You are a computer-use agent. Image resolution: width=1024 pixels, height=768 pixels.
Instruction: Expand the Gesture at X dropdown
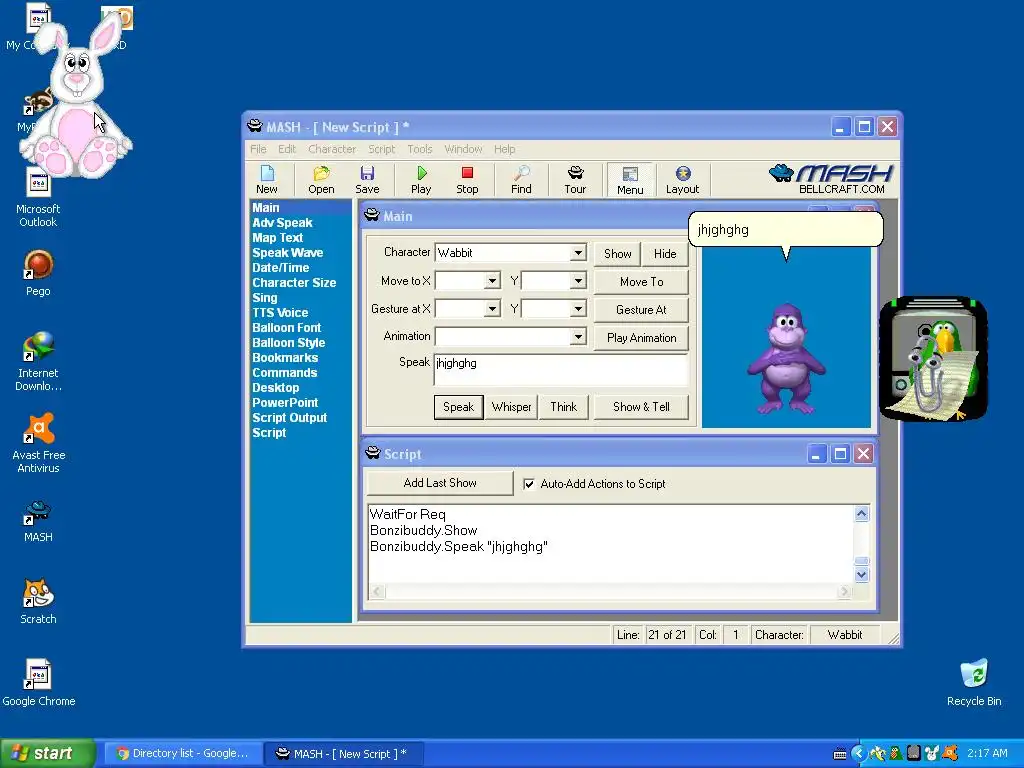492,308
